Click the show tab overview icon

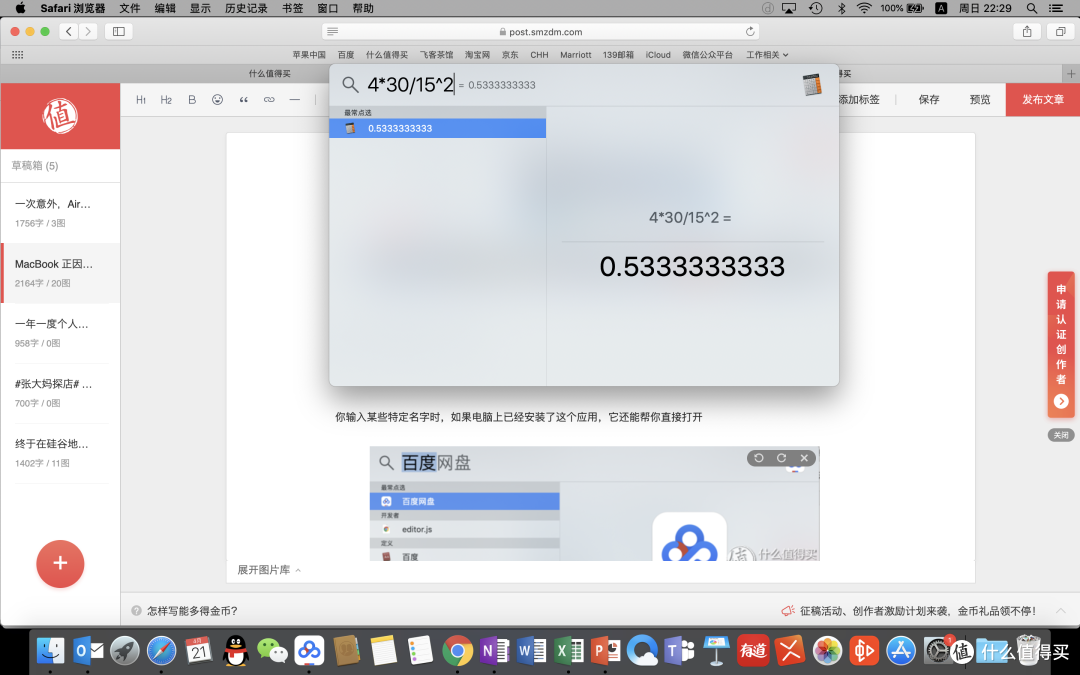point(1061,32)
